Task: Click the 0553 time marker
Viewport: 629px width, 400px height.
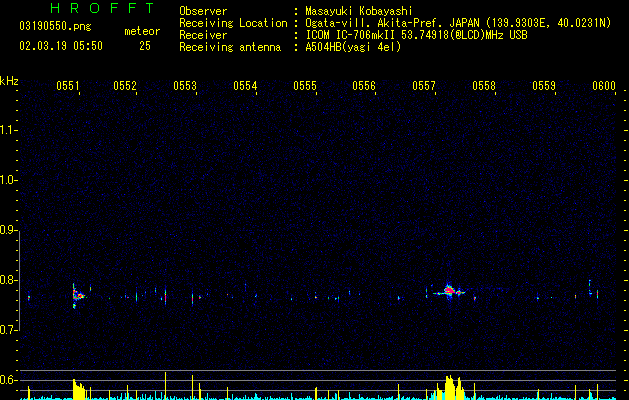Action: click(185, 86)
